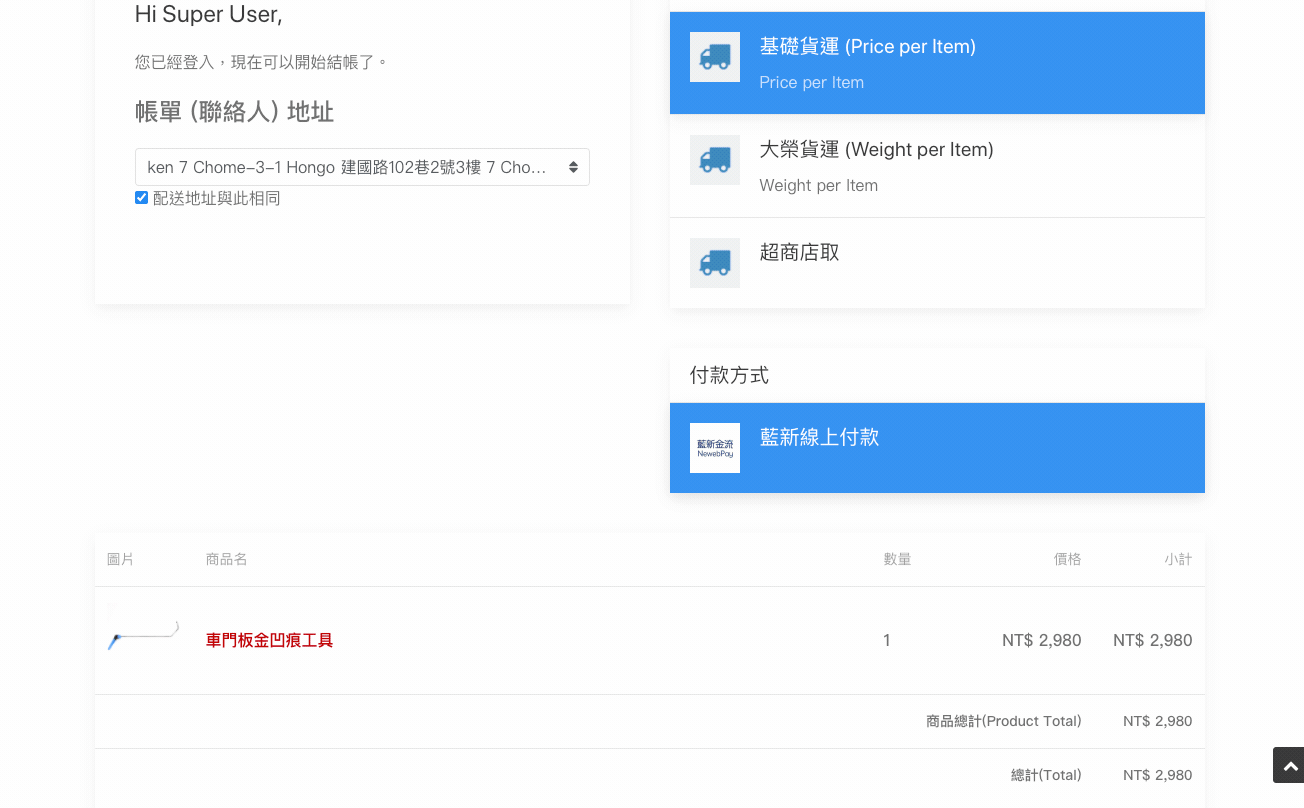Uncheck the 配送地址與此相同 checkbox

(x=141, y=198)
